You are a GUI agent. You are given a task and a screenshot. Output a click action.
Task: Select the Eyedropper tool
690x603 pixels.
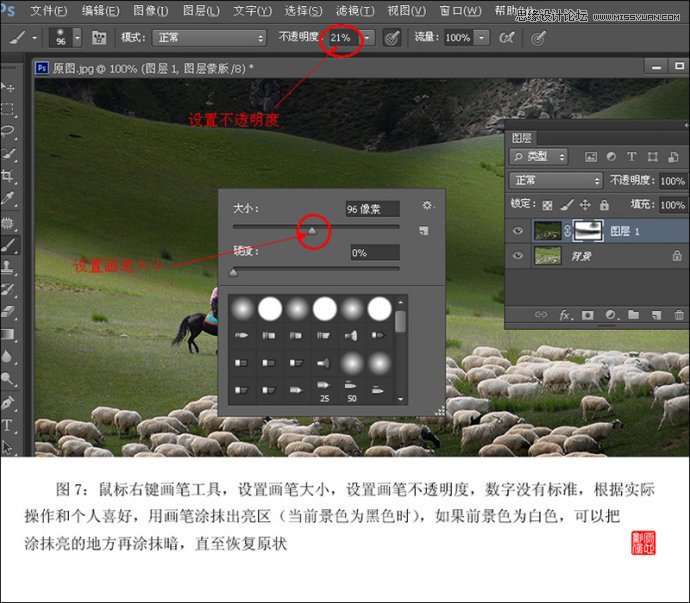[8, 199]
